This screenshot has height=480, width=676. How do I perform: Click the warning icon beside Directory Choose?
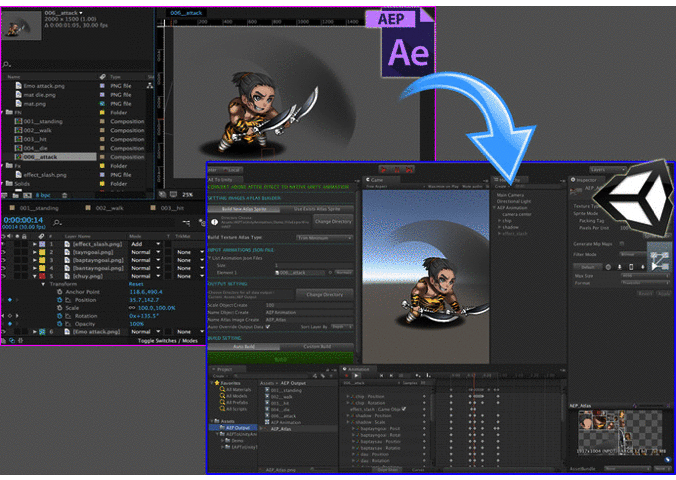(214, 222)
